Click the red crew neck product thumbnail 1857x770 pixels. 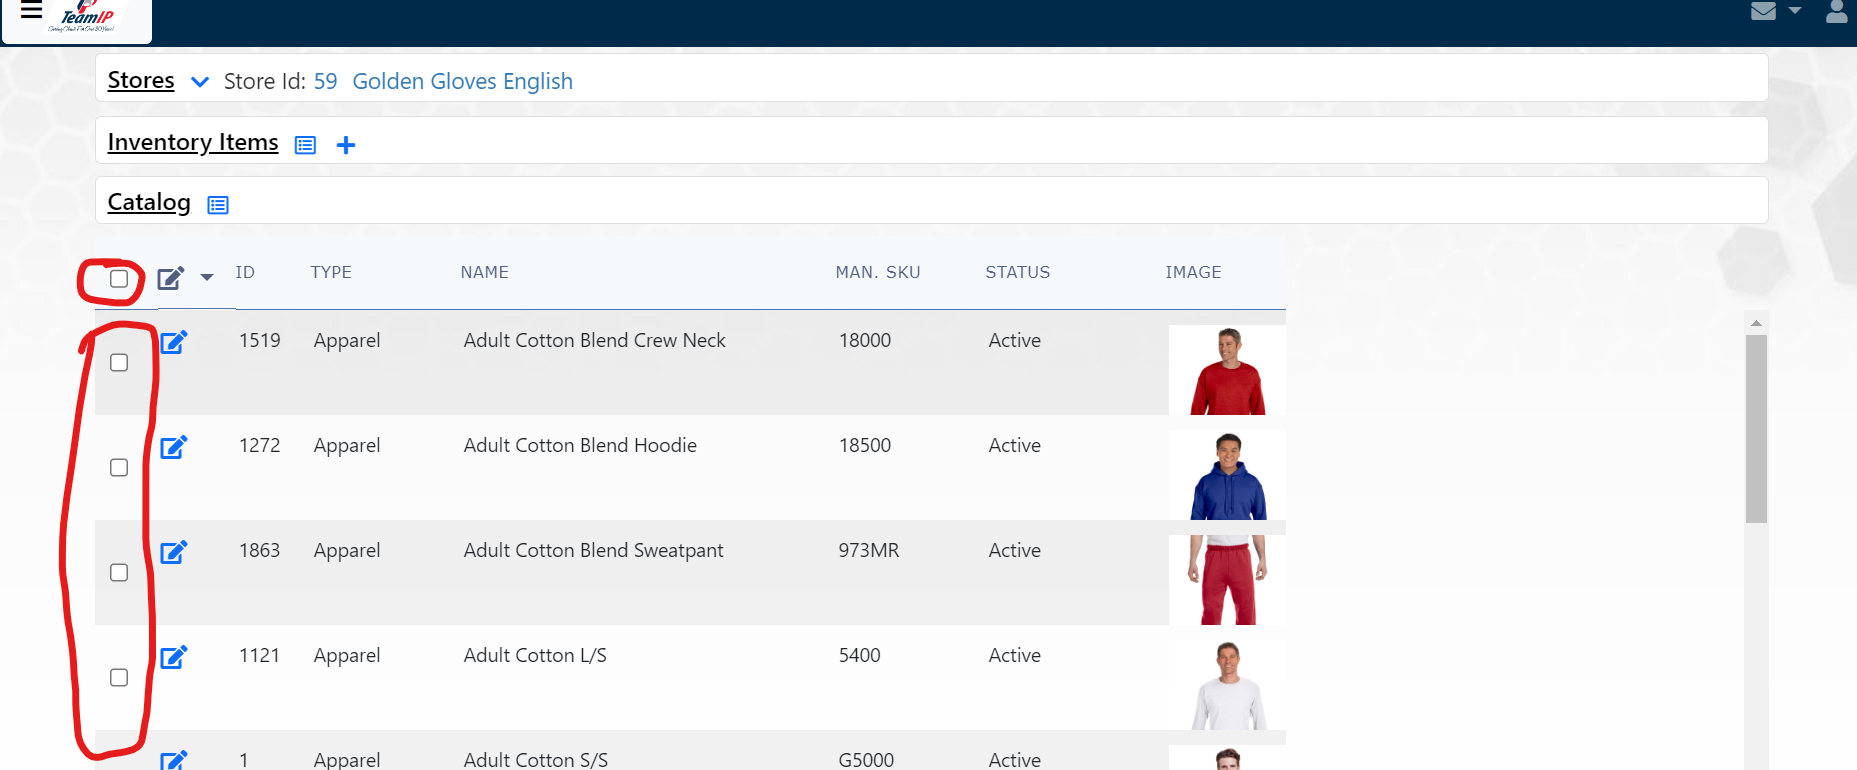(1227, 370)
